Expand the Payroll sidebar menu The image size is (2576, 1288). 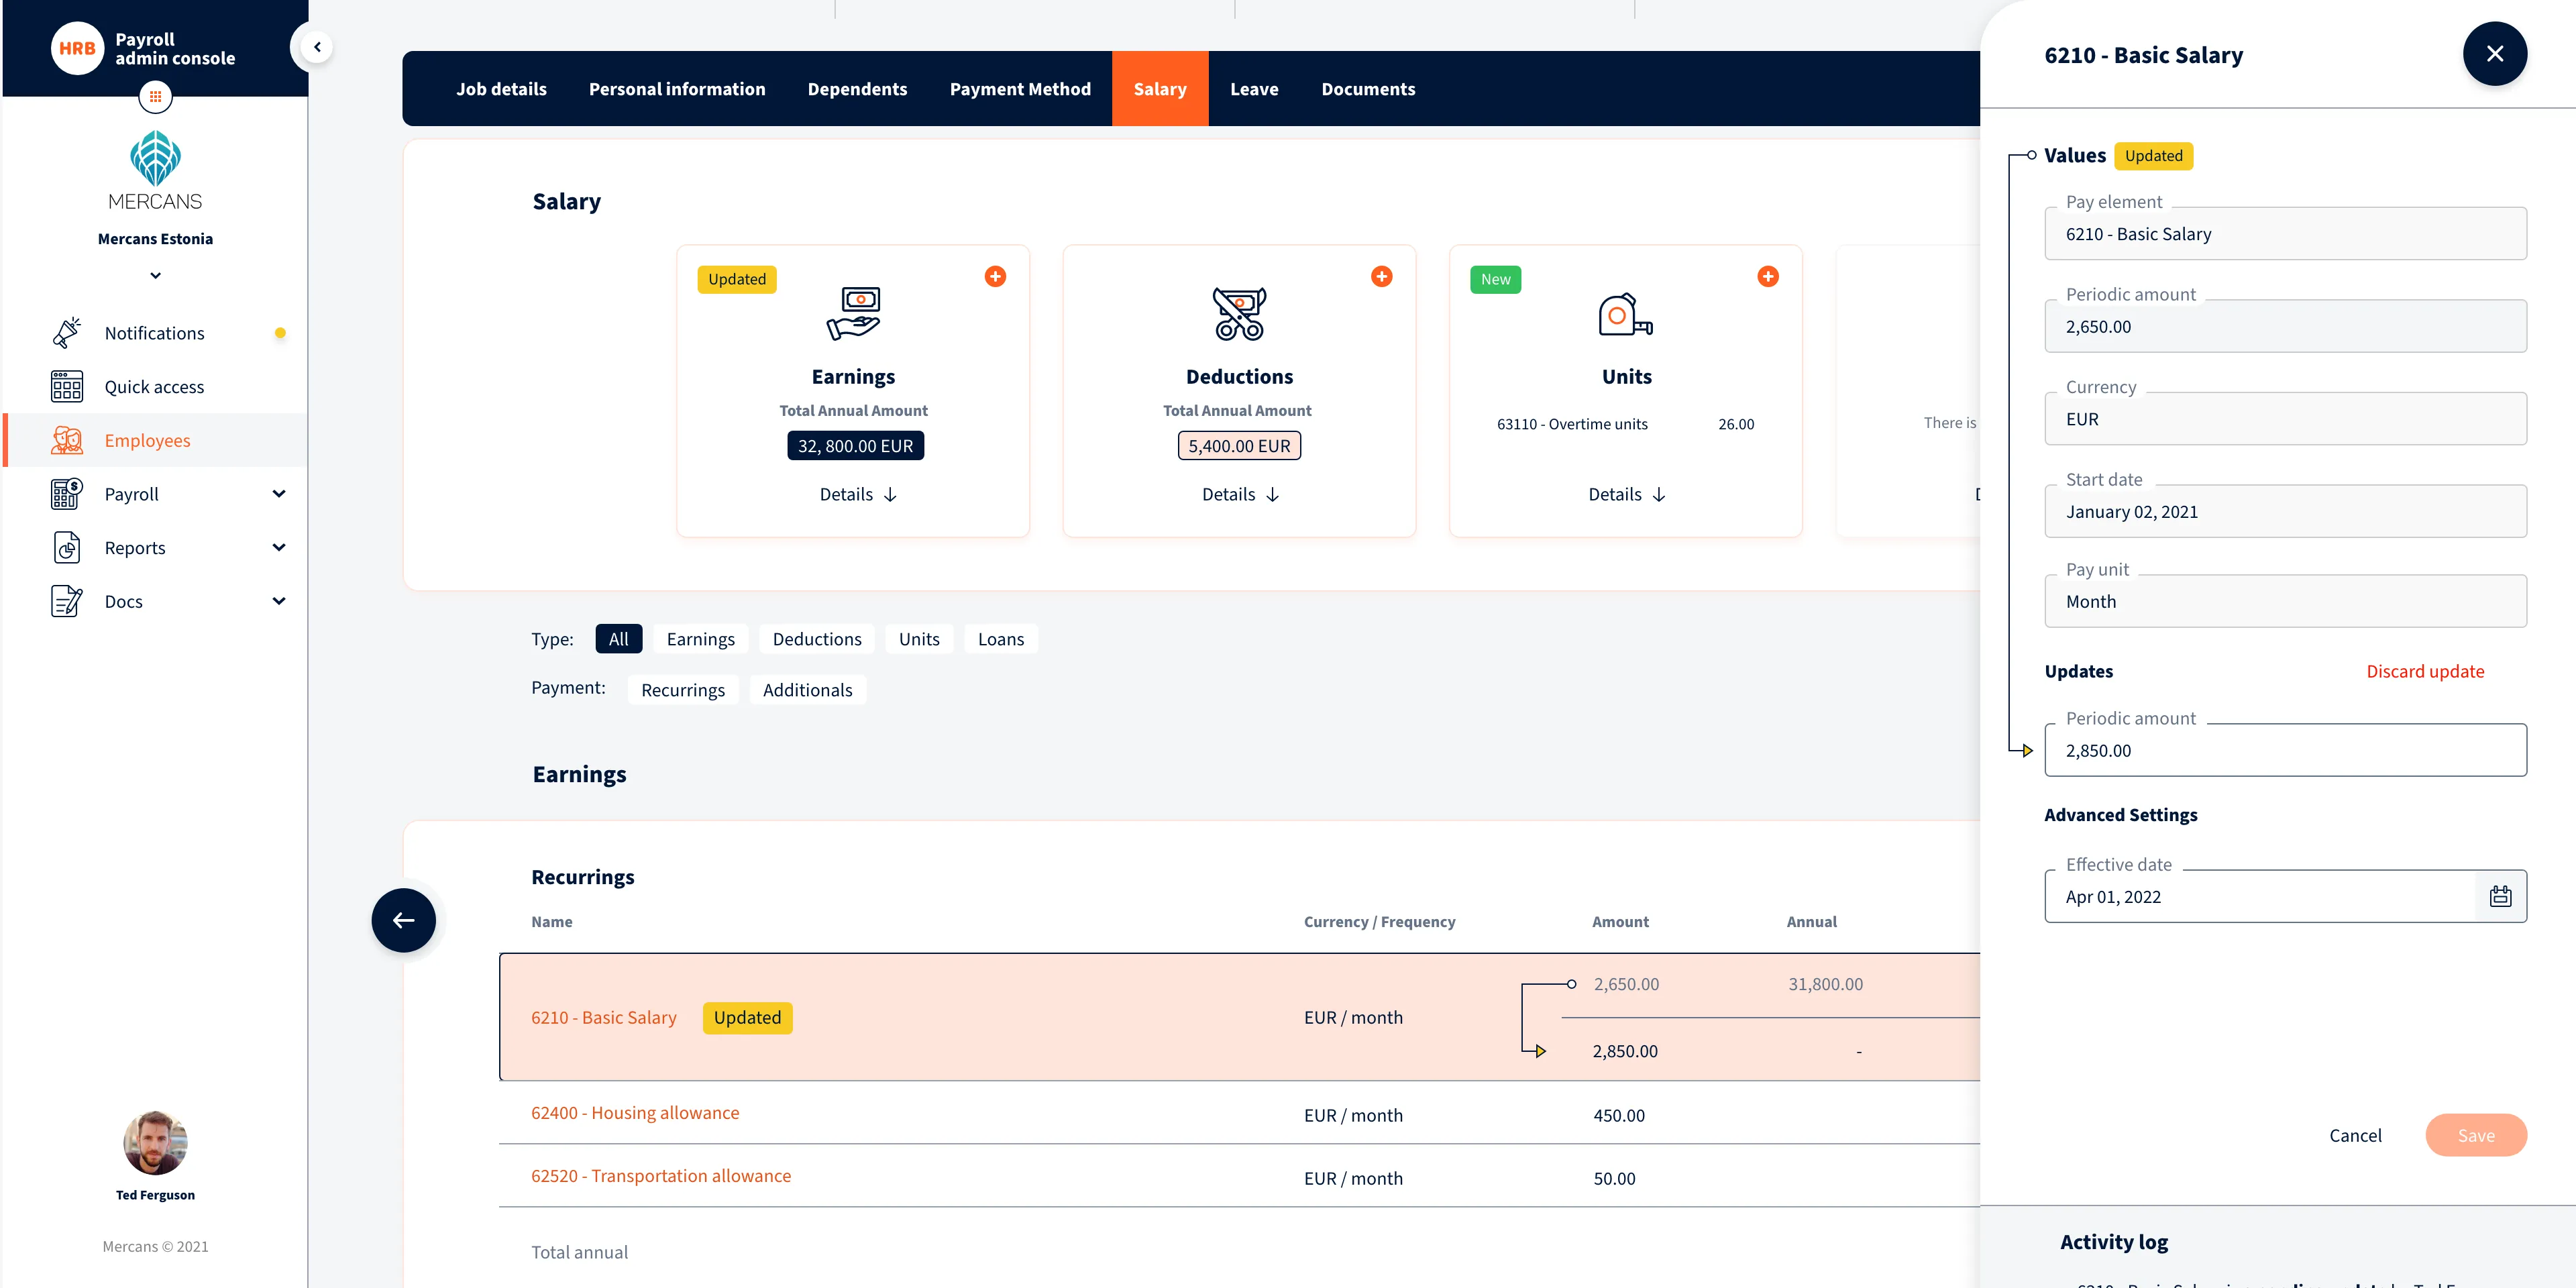[279, 494]
